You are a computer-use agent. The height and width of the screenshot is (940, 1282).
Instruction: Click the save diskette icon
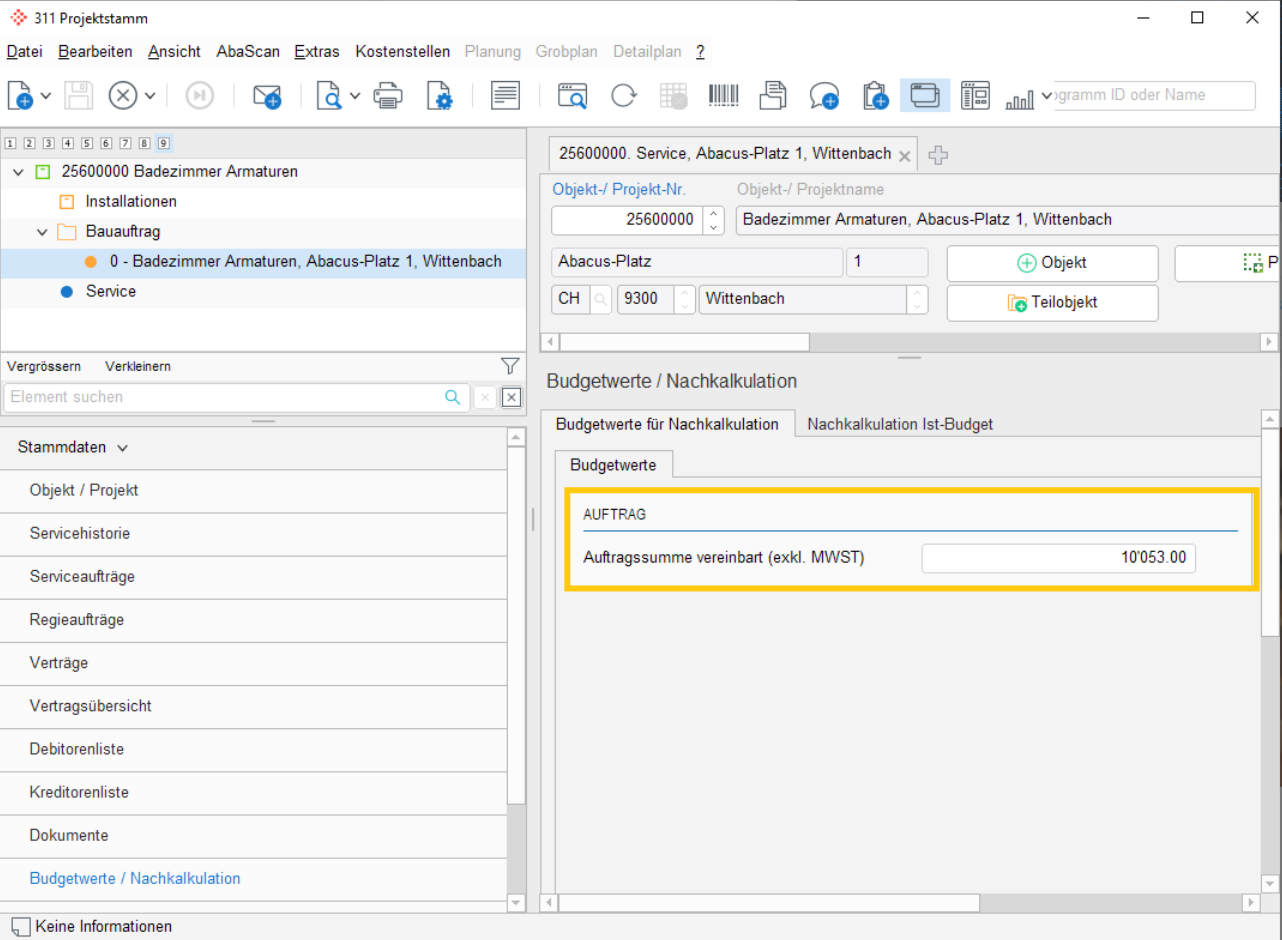(79, 96)
